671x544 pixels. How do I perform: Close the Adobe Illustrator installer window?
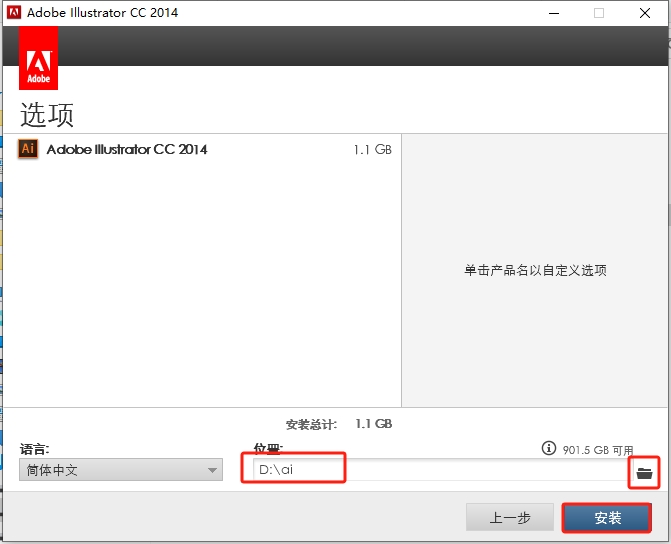click(x=645, y=13)
